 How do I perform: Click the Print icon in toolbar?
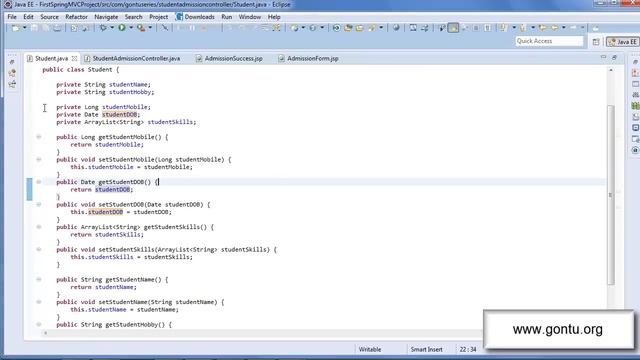pyautogui.click(x=58, y=28)
